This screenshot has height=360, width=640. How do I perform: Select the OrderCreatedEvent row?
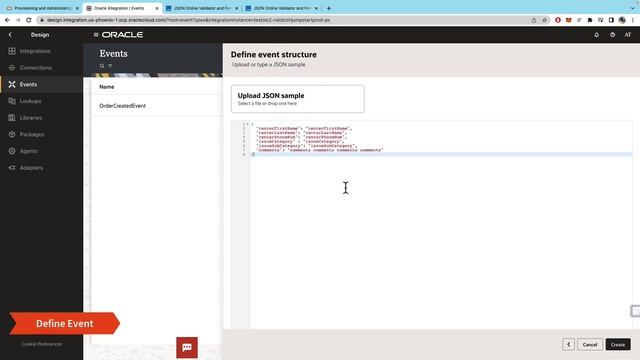click(x=157, y=106)
